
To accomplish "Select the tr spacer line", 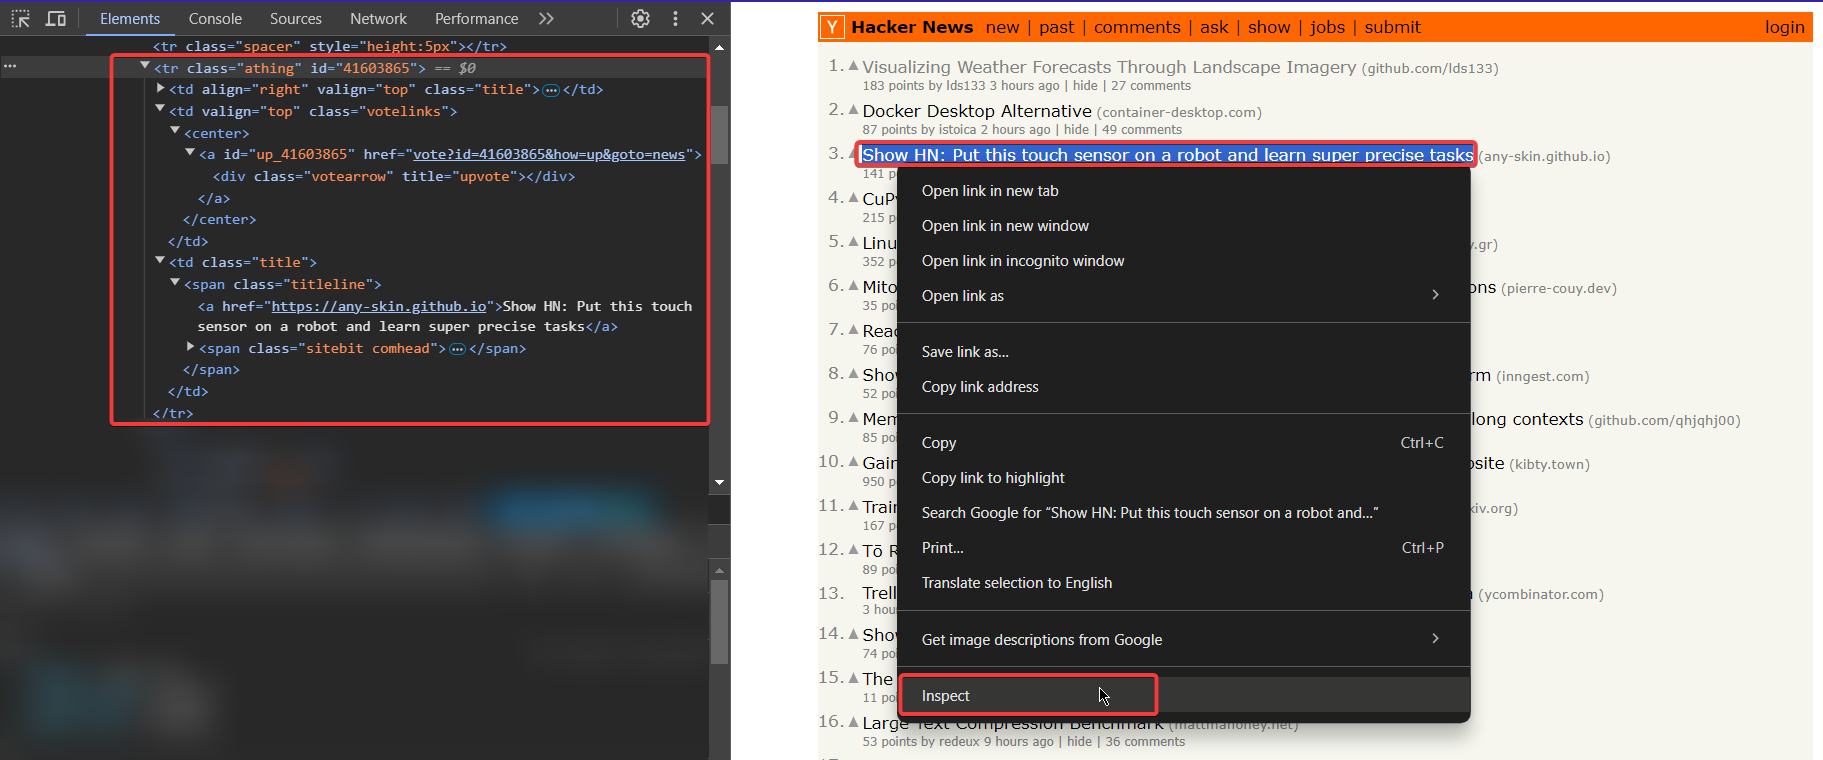I will pyautogui.click(x=330, y=46).
